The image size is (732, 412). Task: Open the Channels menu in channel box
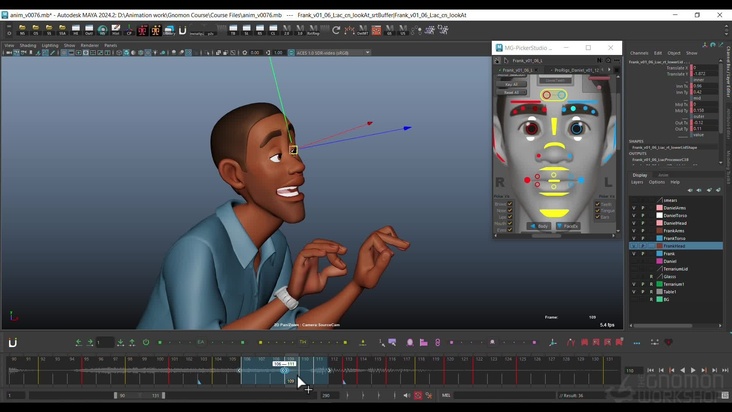coord(639,53)
